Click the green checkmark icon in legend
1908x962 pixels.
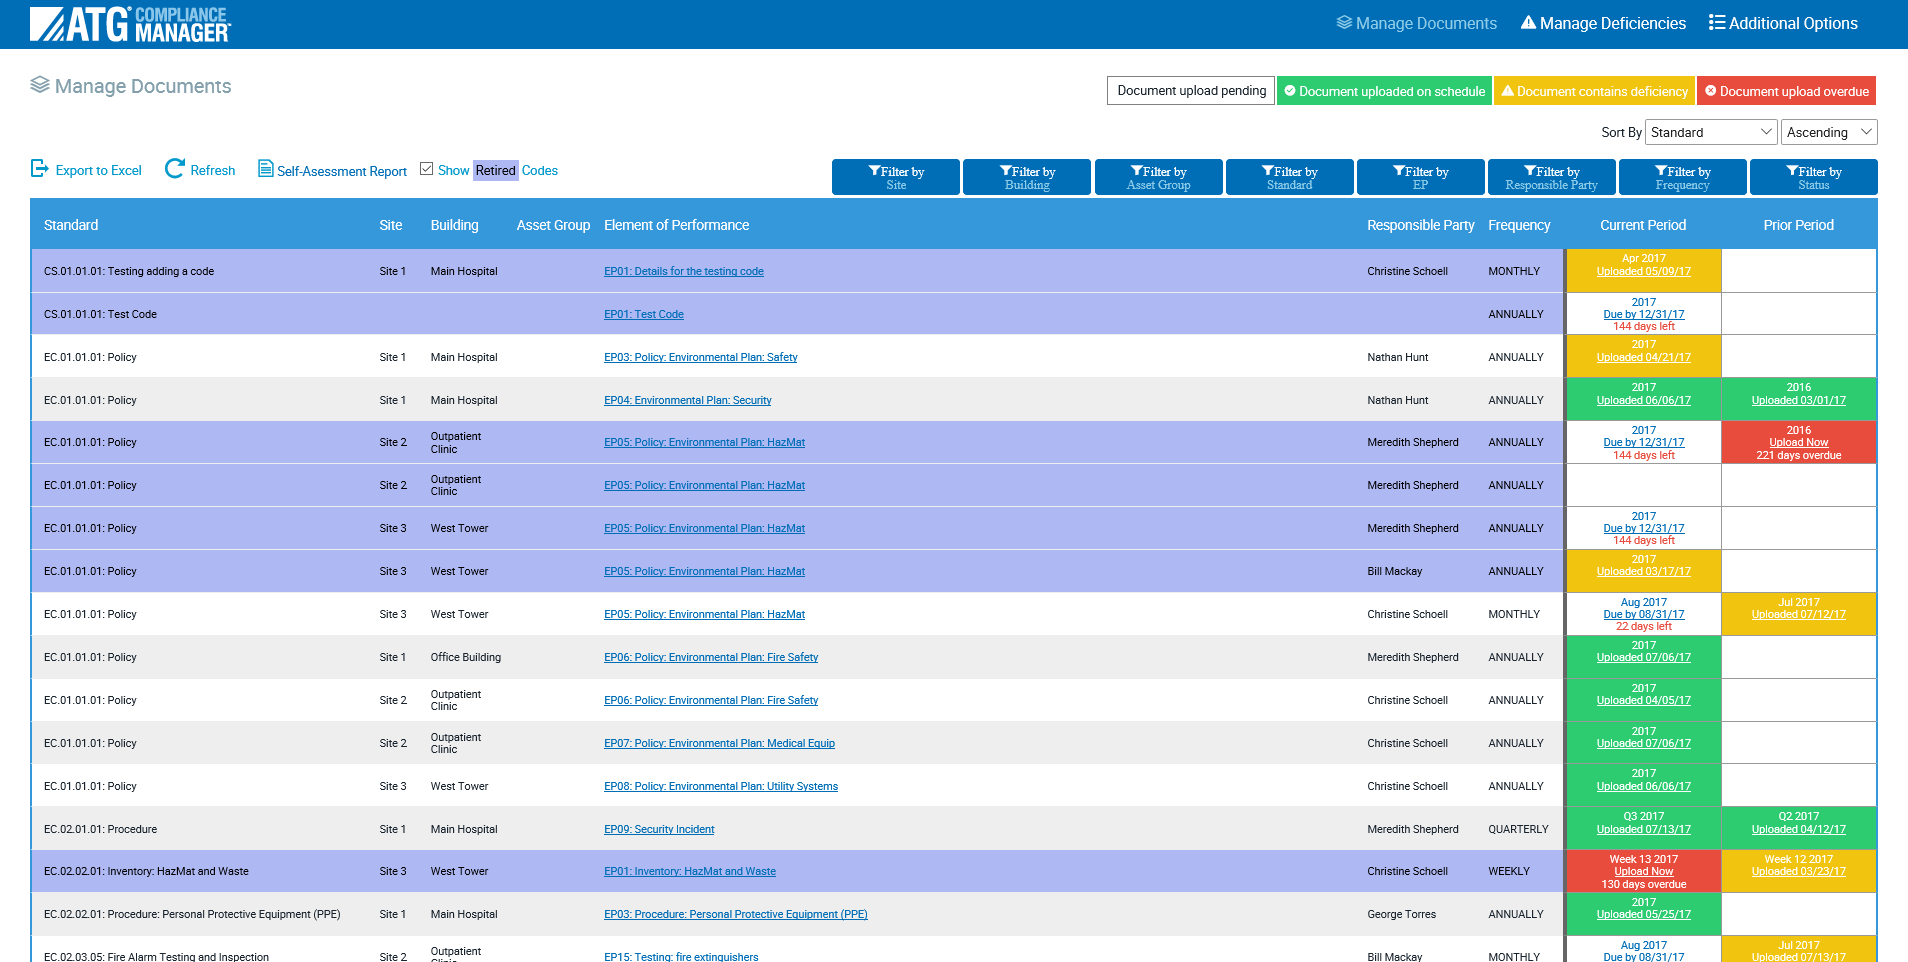tap(1290, 91)
